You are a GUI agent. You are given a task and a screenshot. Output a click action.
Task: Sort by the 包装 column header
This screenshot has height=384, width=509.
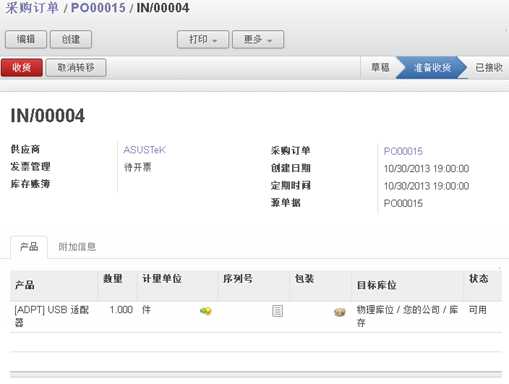tap(320, 285)
